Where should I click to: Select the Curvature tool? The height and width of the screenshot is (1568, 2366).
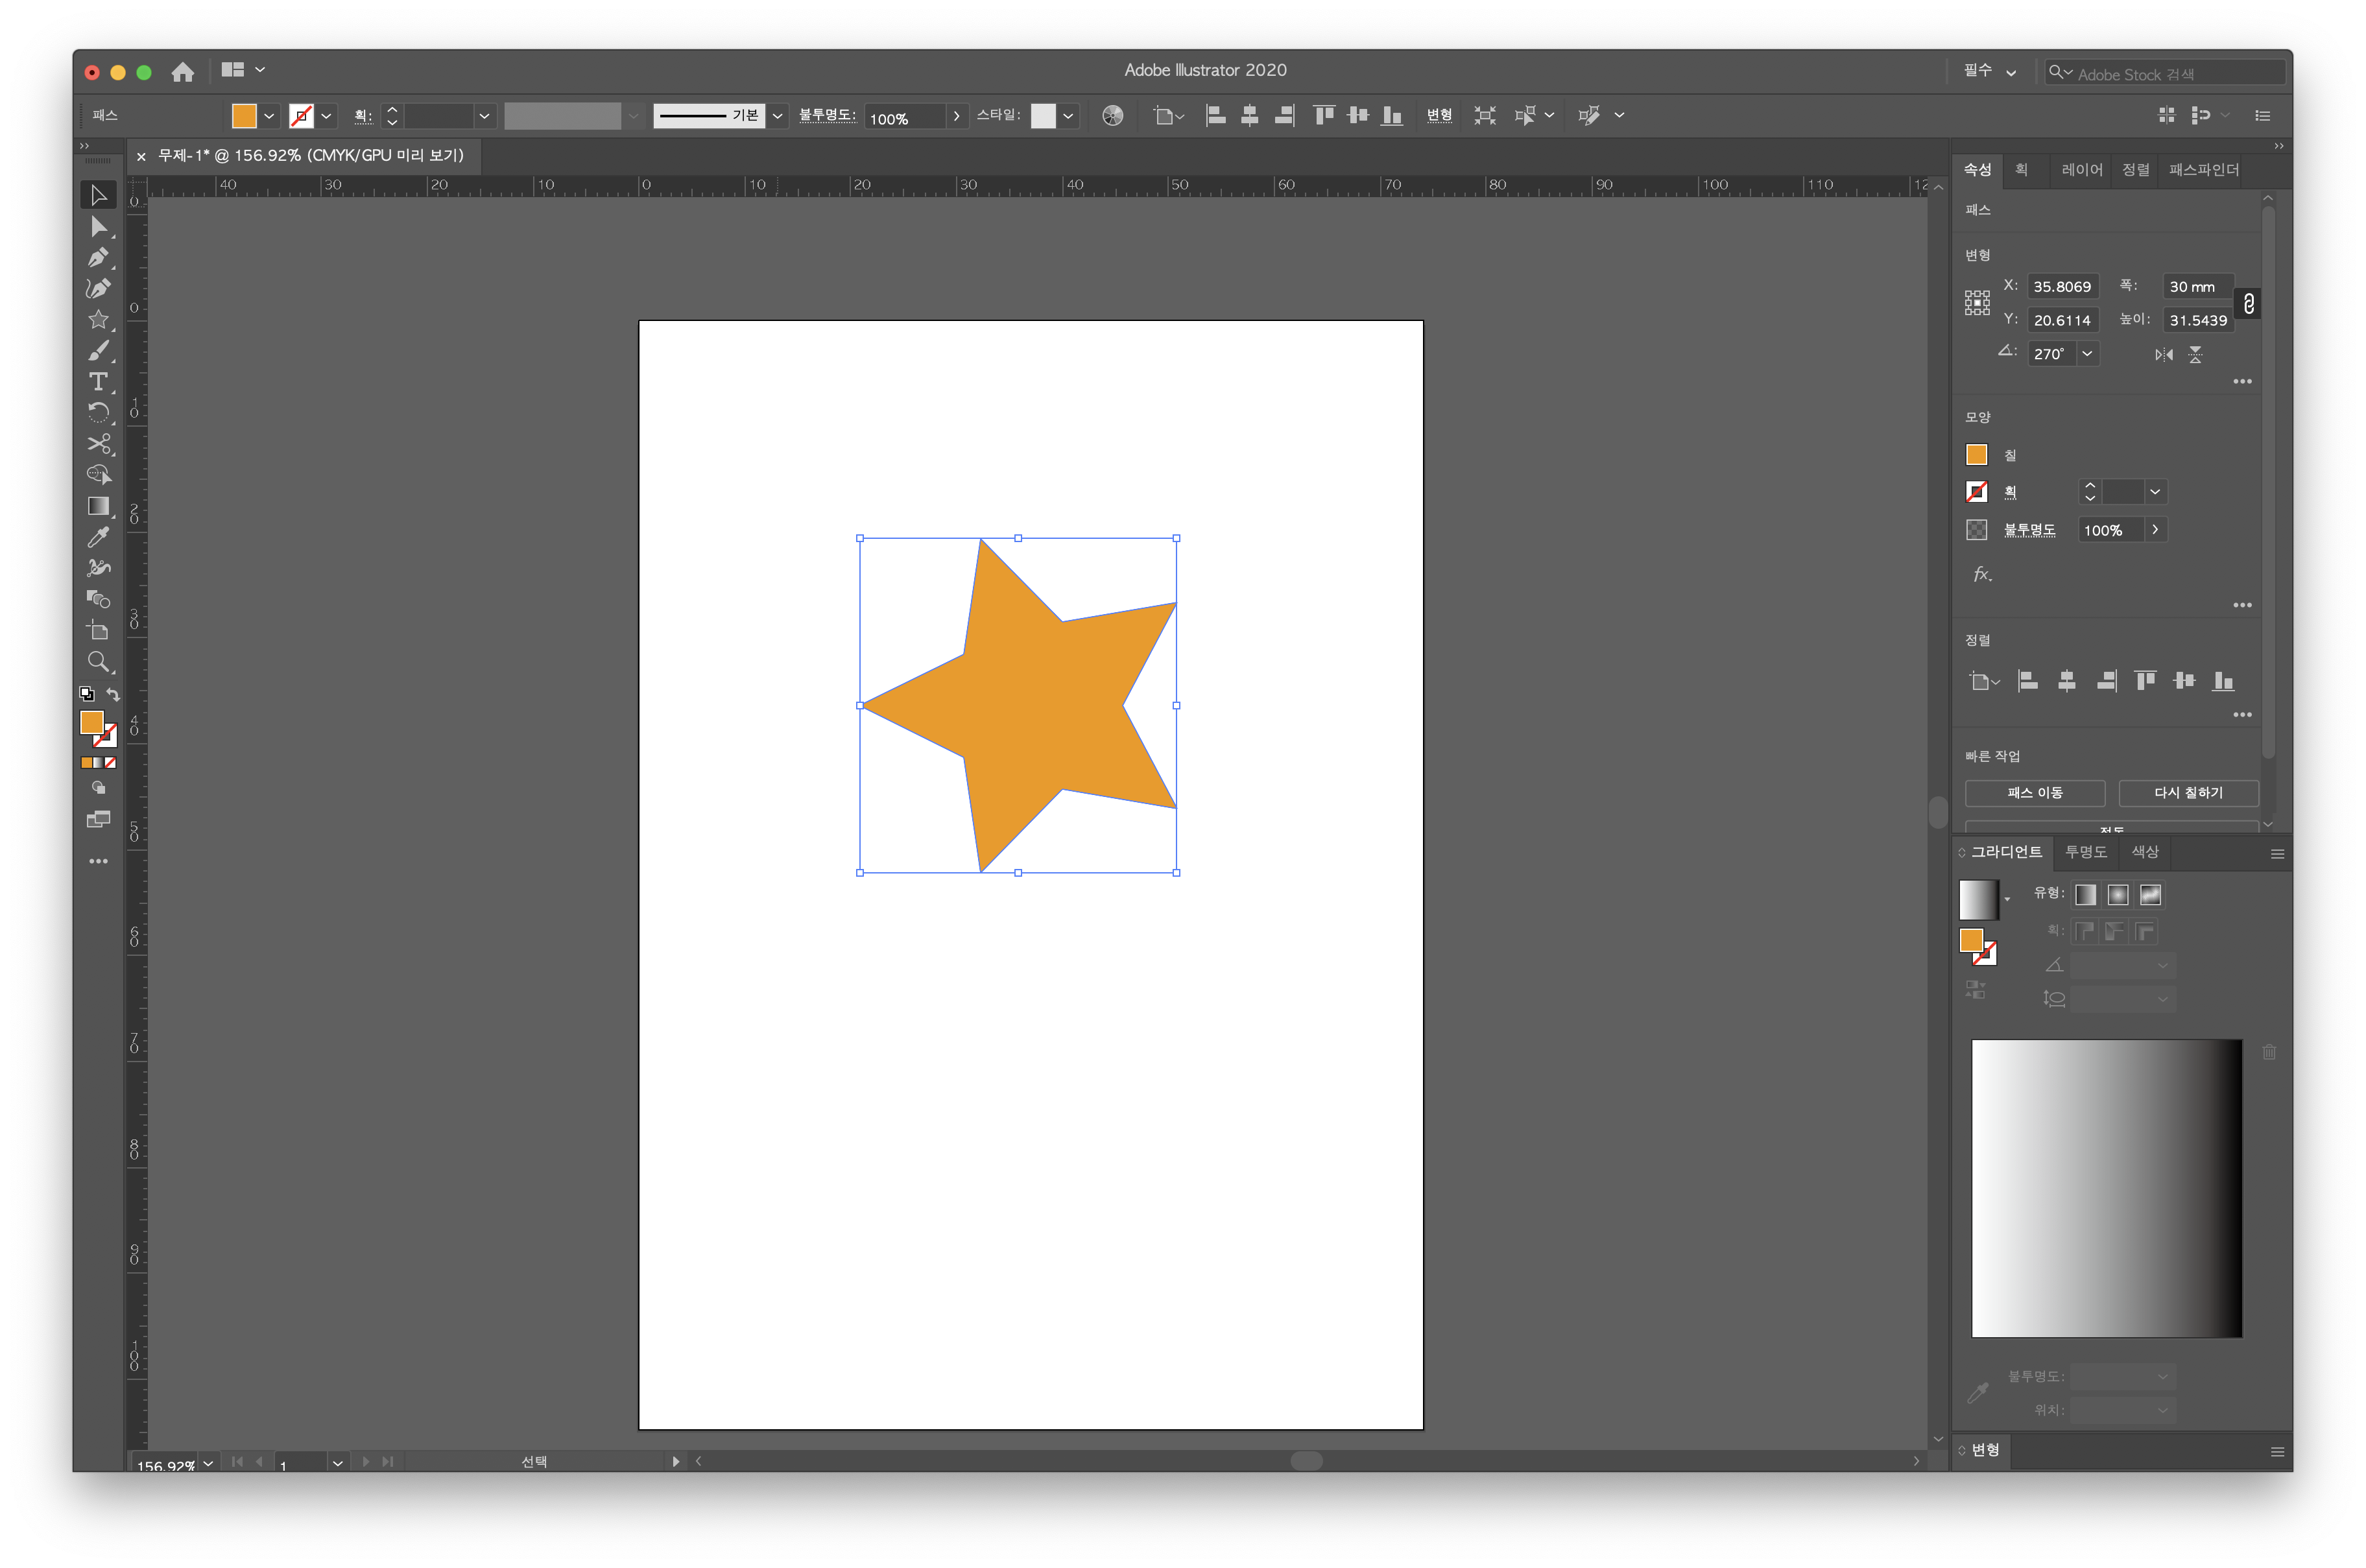pyautogui.click(x=98, y=289)
